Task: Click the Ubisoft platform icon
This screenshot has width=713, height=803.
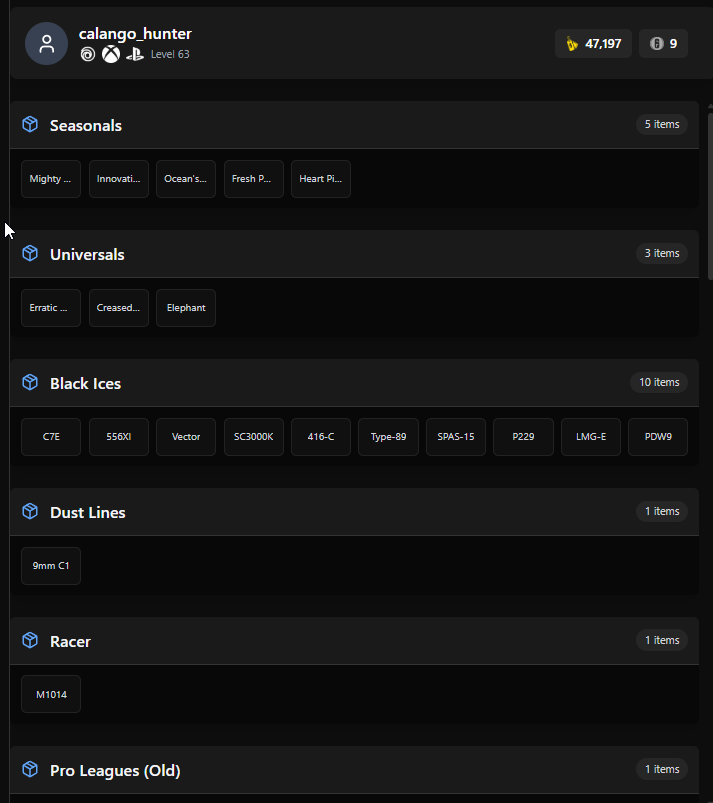Action: [88, 54]
